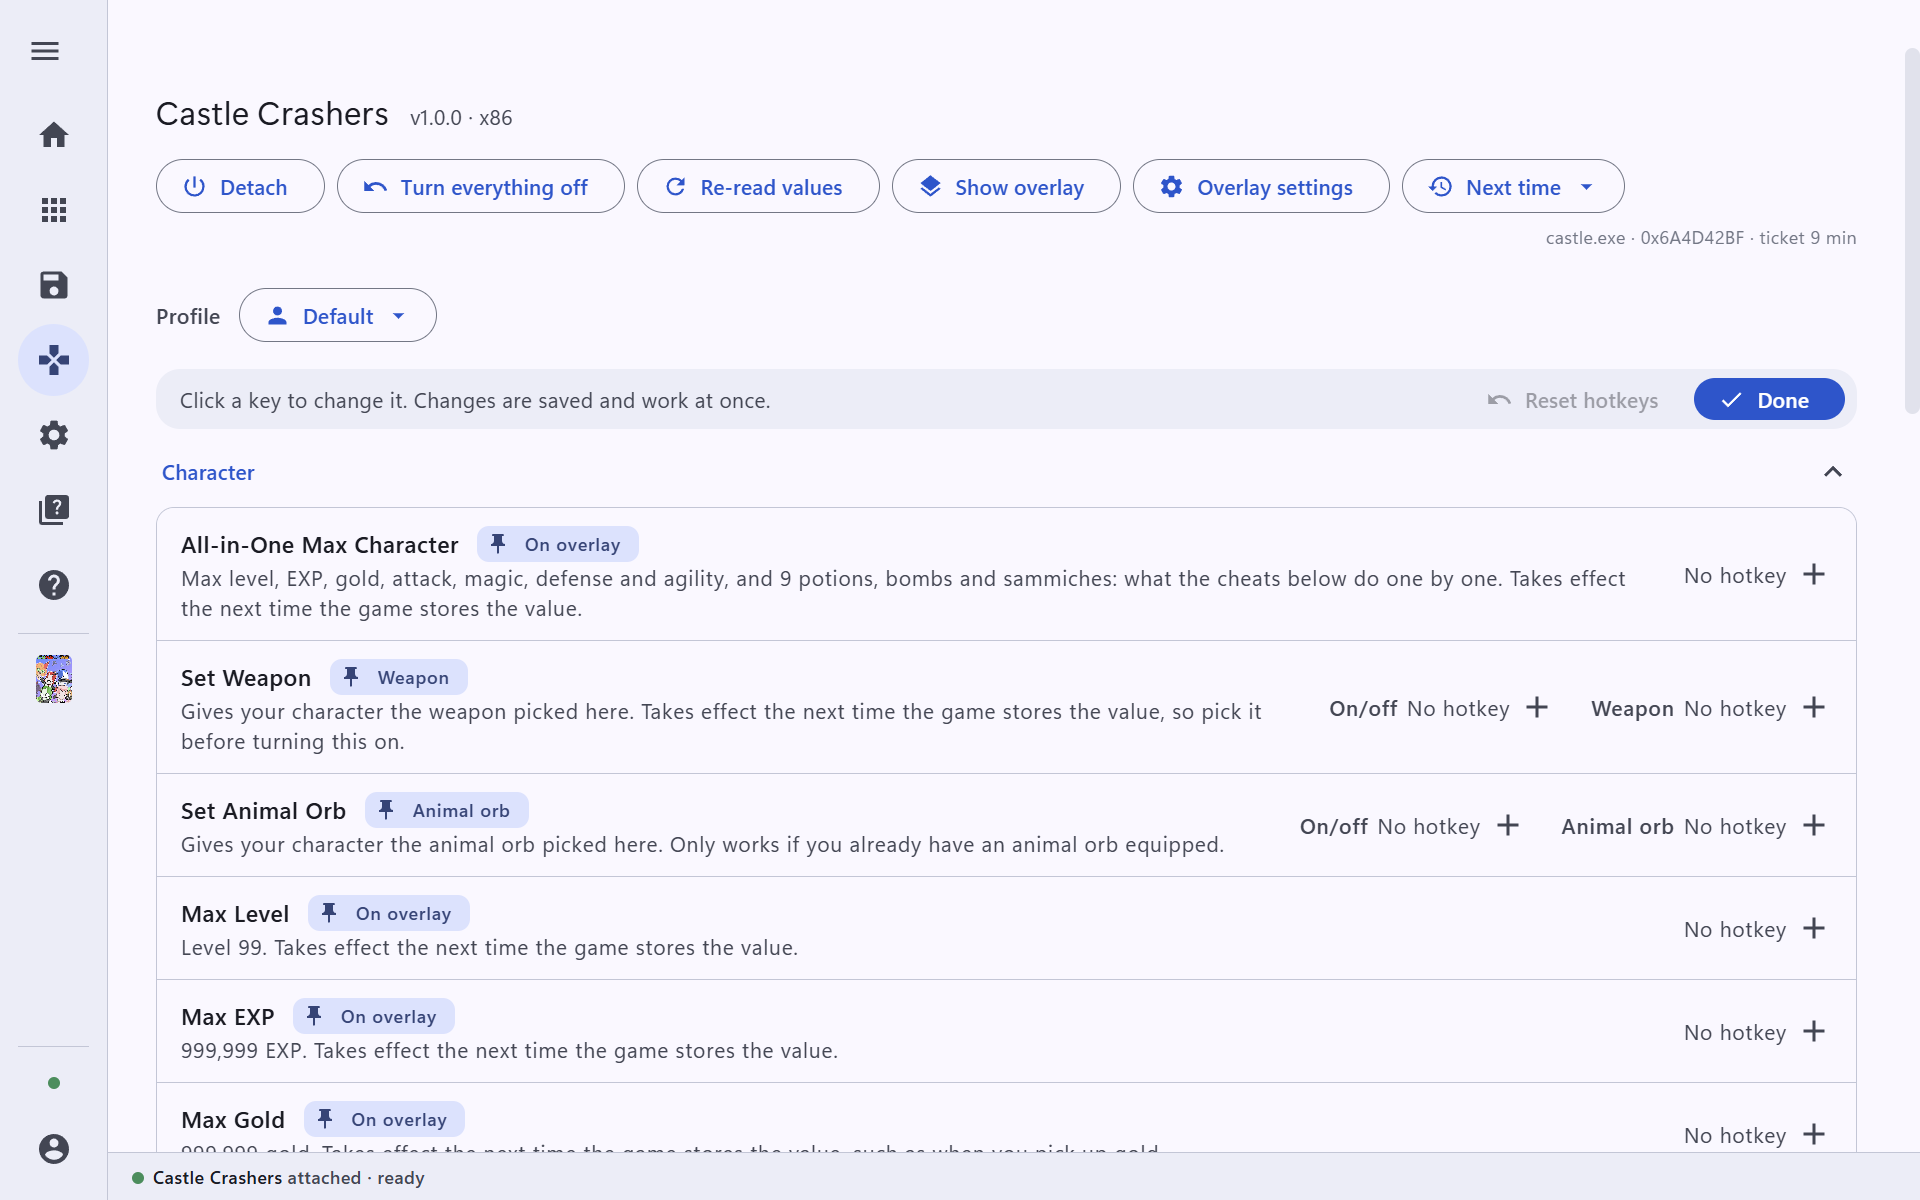Click the question mark help icon
Viewport: 1920px width, 1200px height.
coord(54,585)
